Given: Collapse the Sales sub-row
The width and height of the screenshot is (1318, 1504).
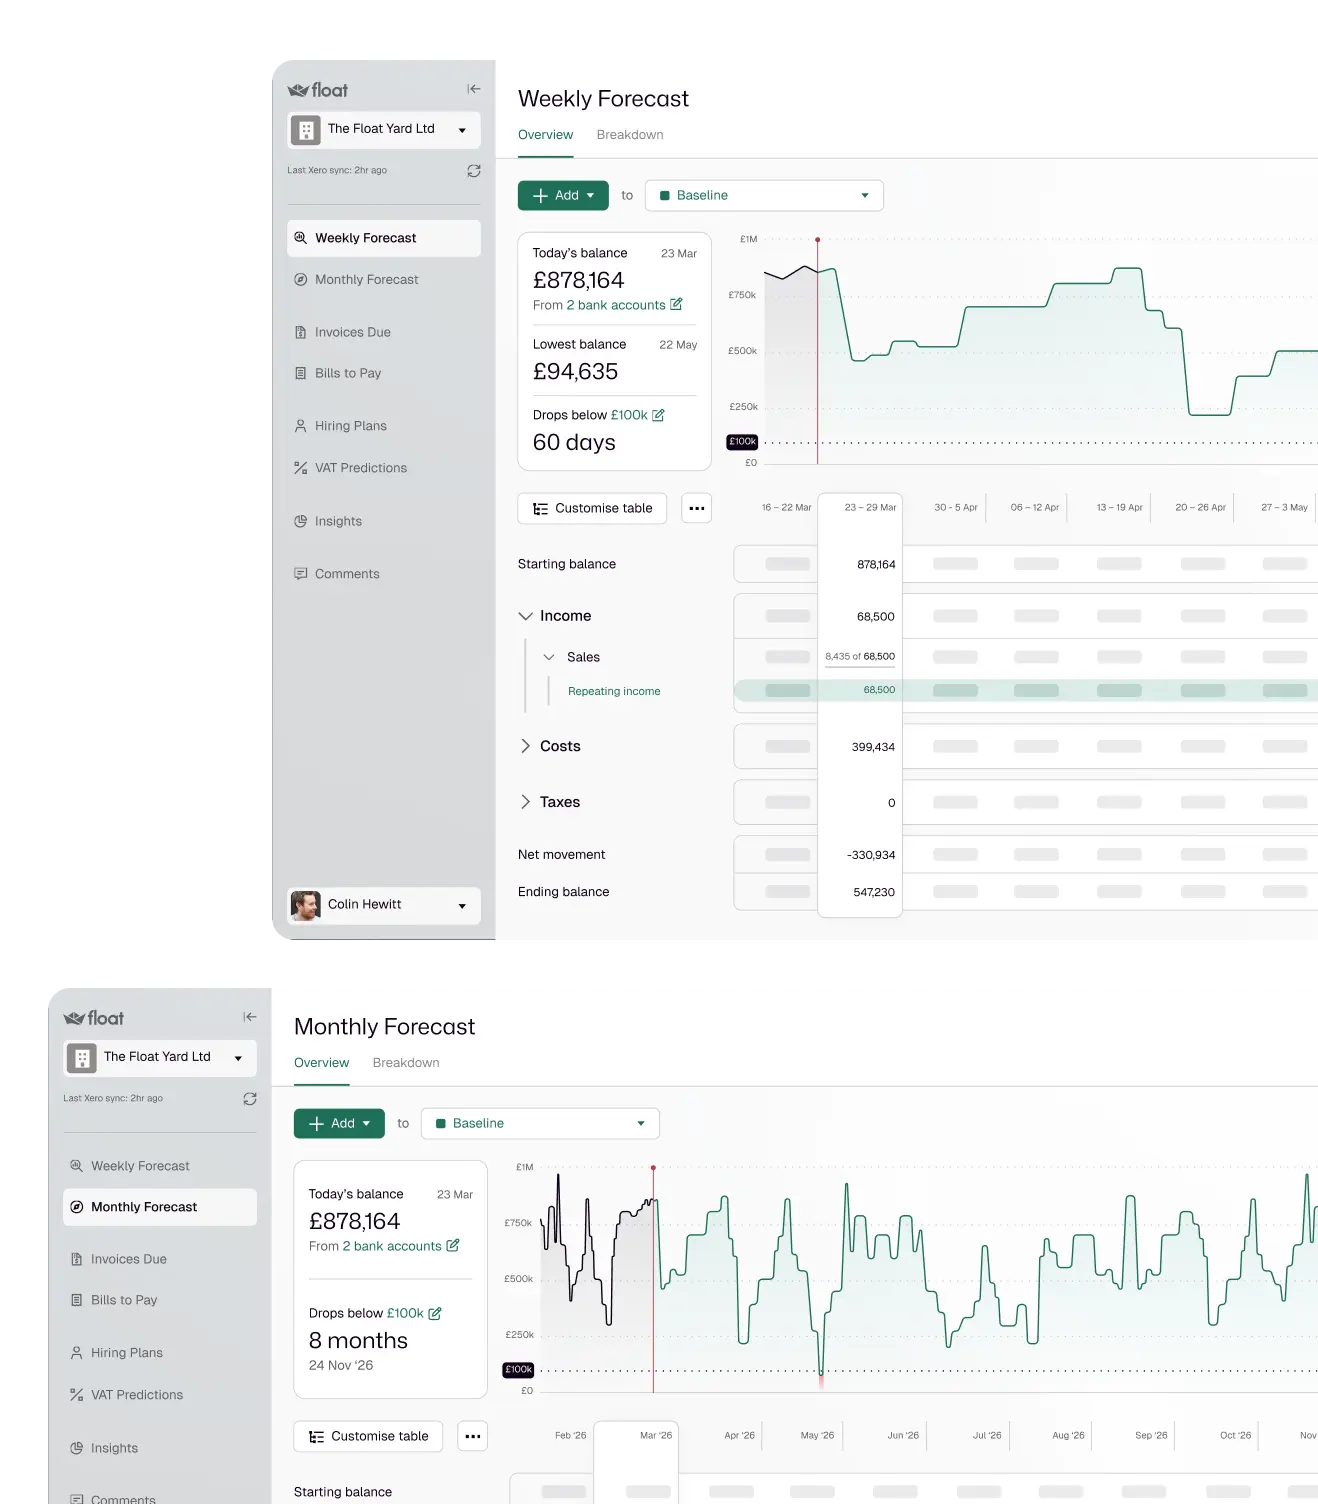Looking at the screenshot, I should (x=549, y=657).
